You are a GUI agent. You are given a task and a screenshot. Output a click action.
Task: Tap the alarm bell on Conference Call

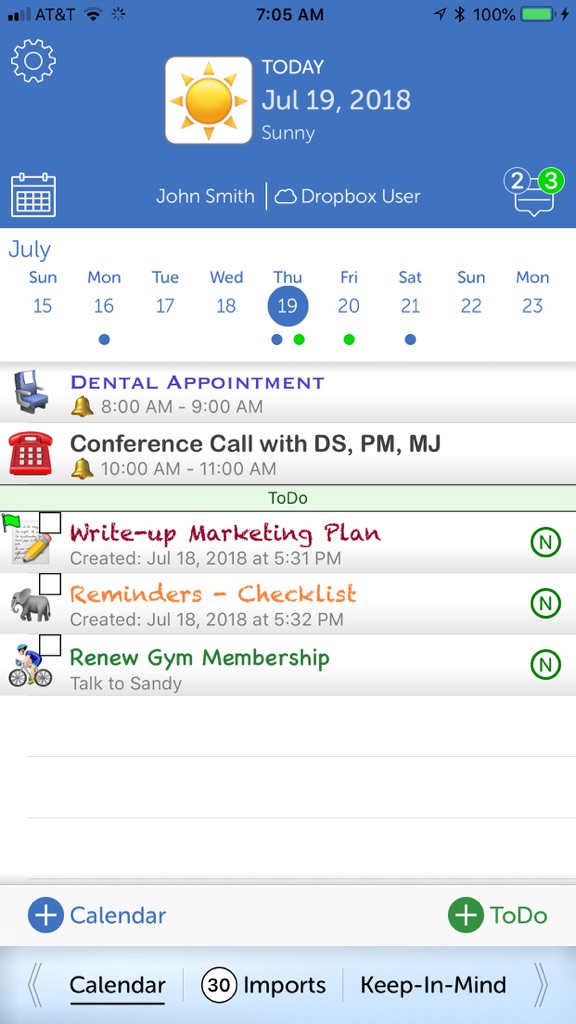coord(82,468)
